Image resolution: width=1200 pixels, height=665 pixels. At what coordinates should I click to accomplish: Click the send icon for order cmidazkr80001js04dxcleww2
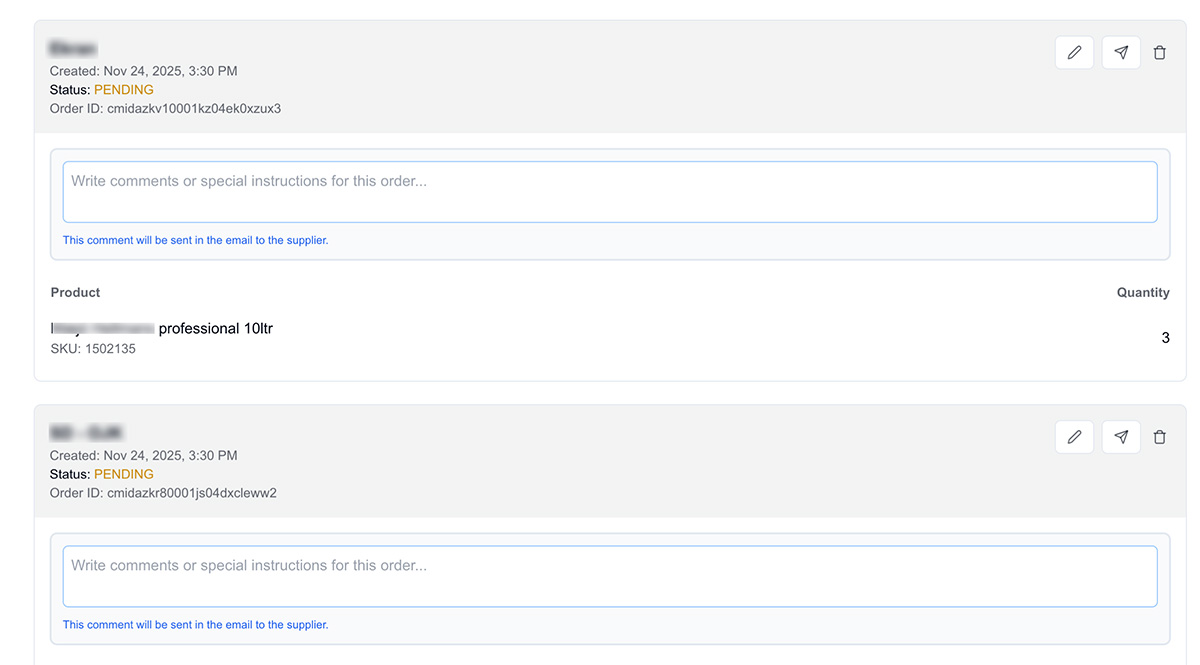(1121, 437)
